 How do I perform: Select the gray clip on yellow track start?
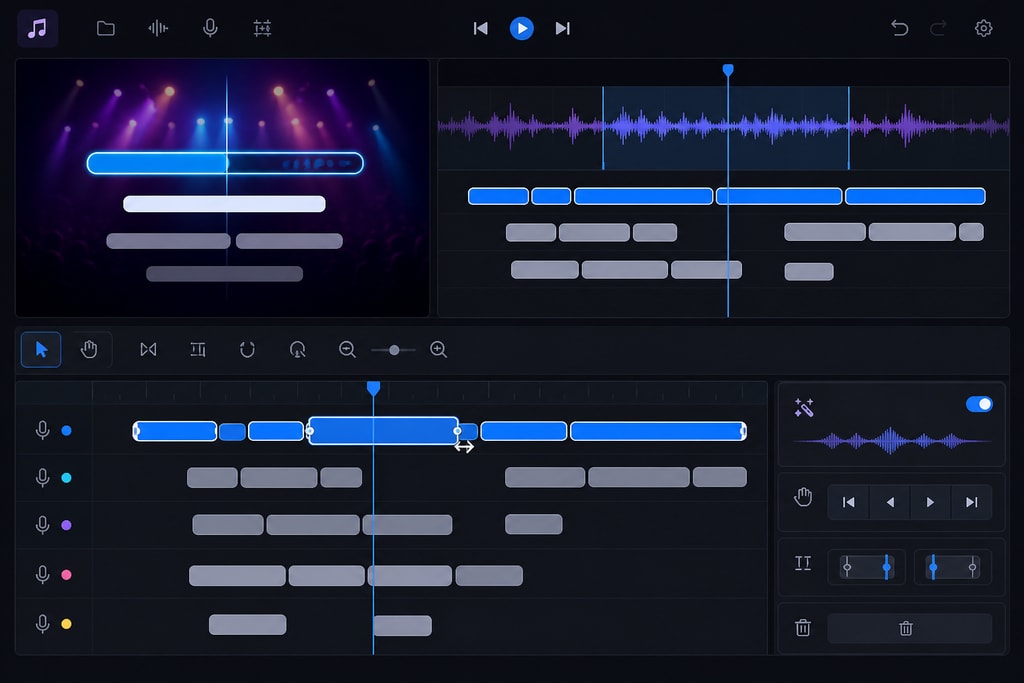pos(248,625)
